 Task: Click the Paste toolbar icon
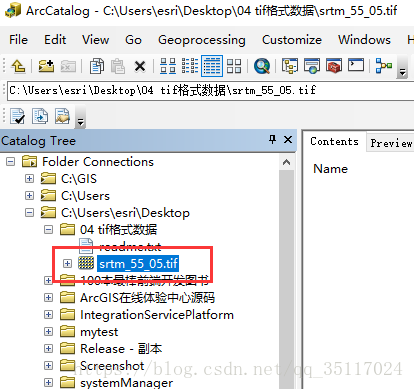pyautogui.click(x=118, y=66)
